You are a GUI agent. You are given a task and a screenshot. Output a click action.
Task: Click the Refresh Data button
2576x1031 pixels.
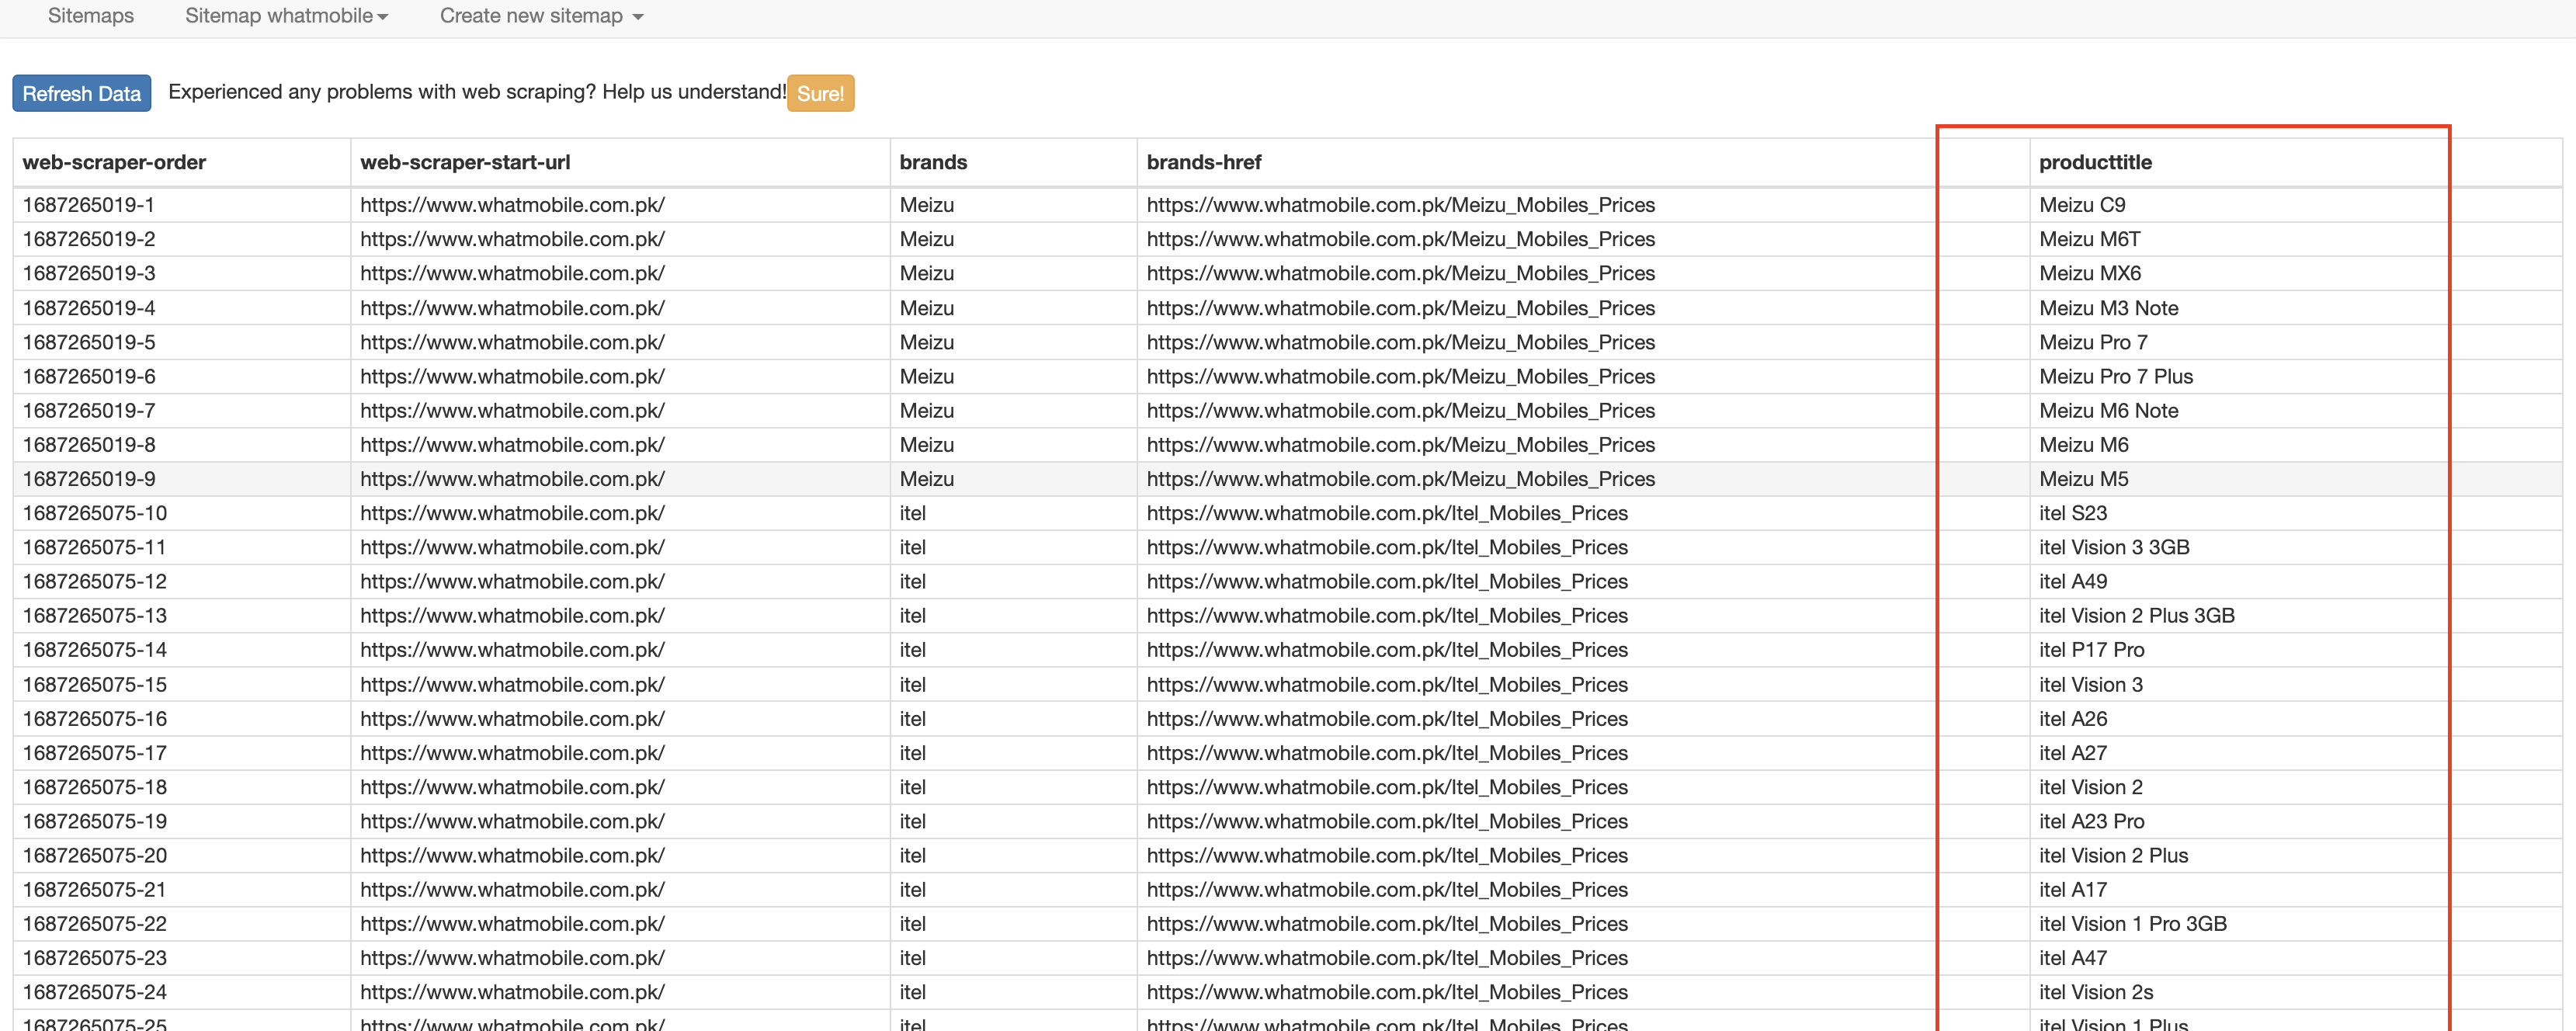point(82,93)
